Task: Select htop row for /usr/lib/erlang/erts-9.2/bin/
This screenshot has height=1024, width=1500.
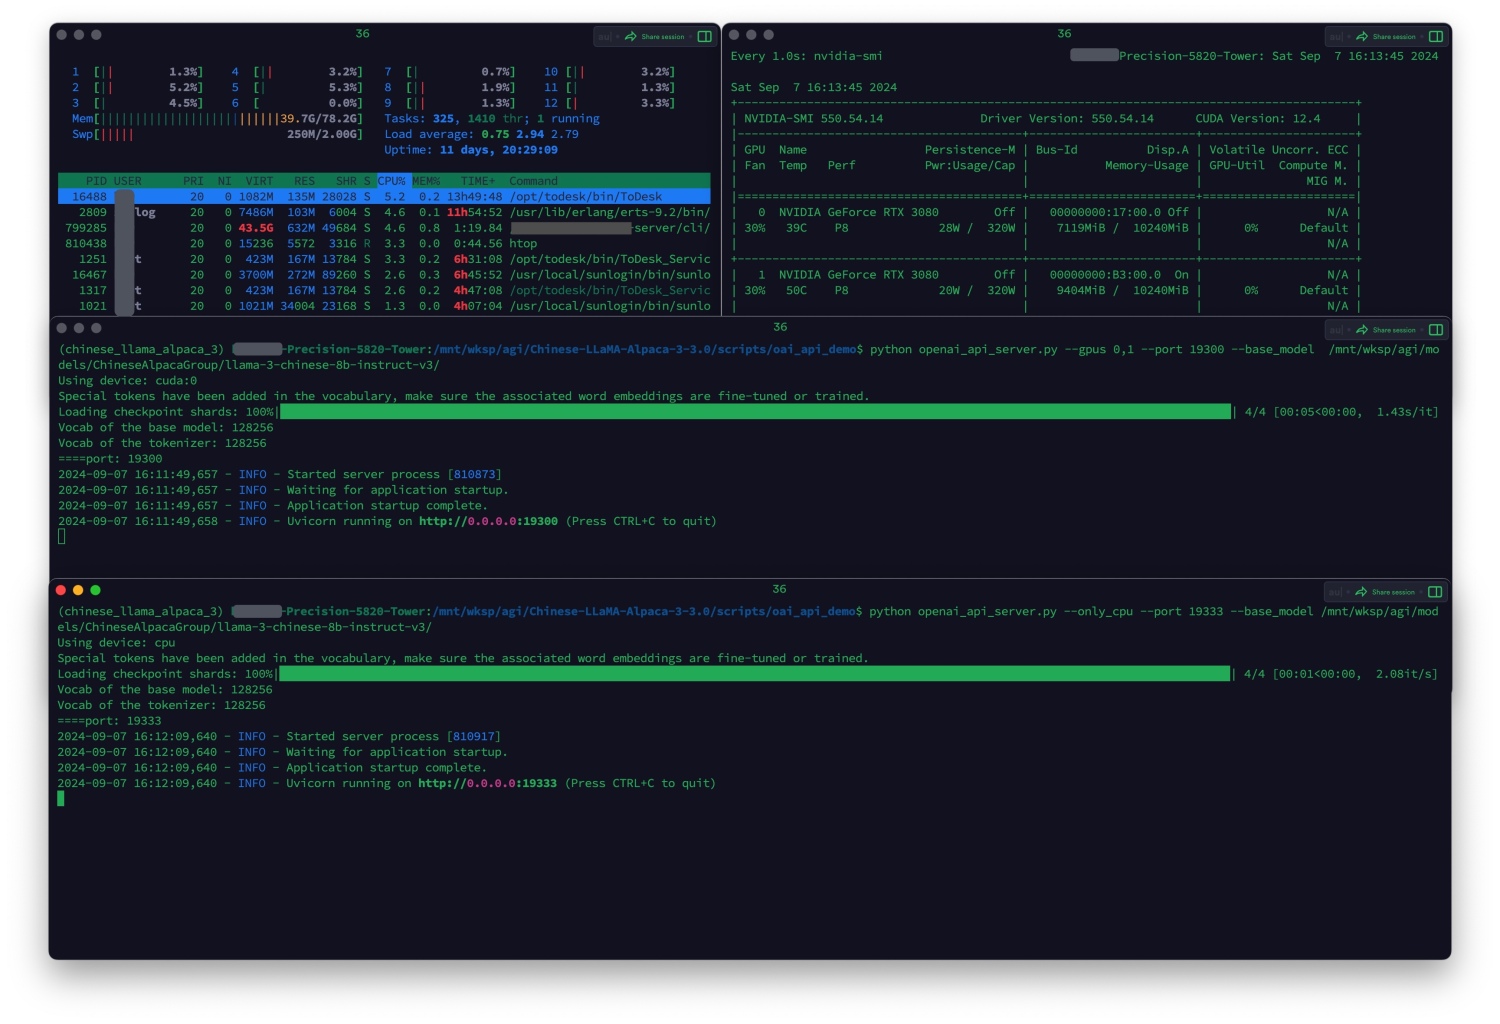Action: click(x=384, y=212)
